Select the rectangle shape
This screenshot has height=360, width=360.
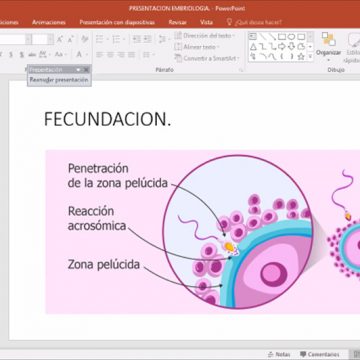(282, 36)
